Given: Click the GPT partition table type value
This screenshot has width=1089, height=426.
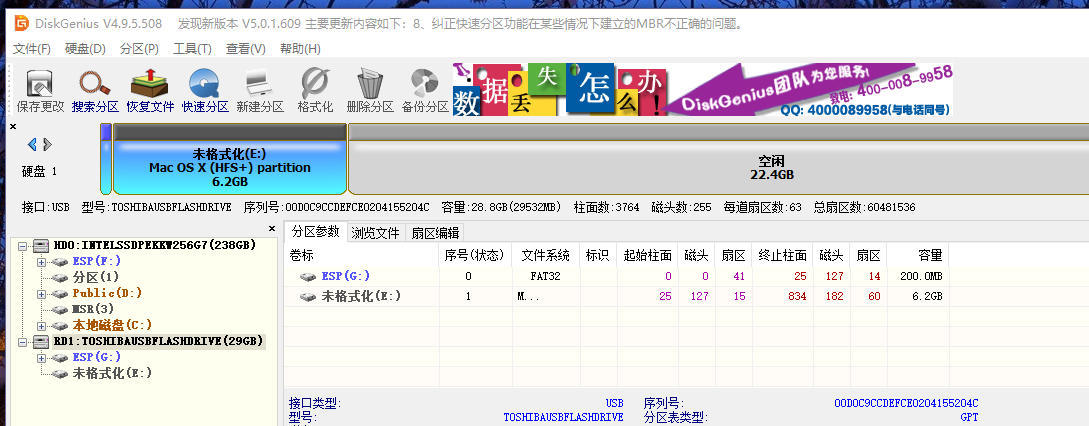Looking at the screenshot, I should click(x=969, y=418).
